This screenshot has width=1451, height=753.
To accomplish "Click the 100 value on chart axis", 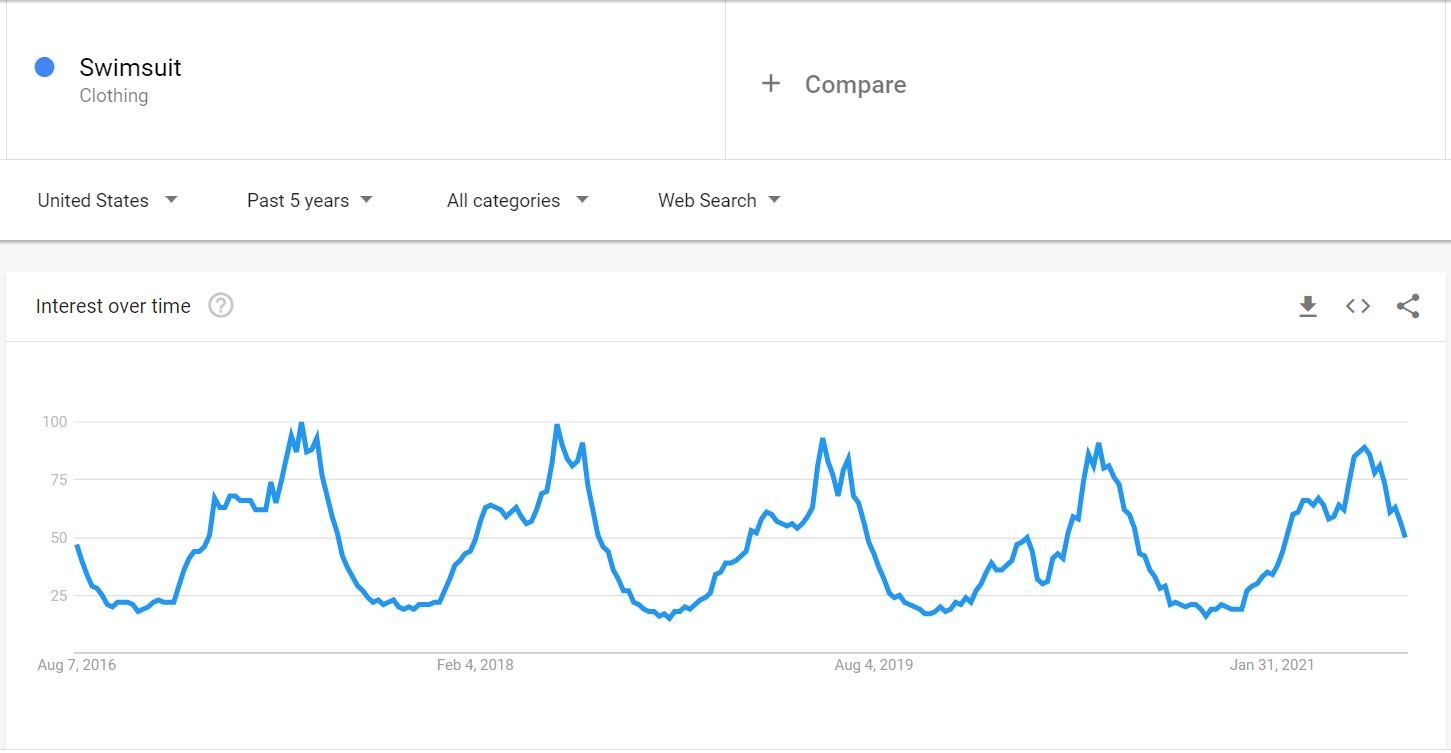I will click(x=54, y=422).
